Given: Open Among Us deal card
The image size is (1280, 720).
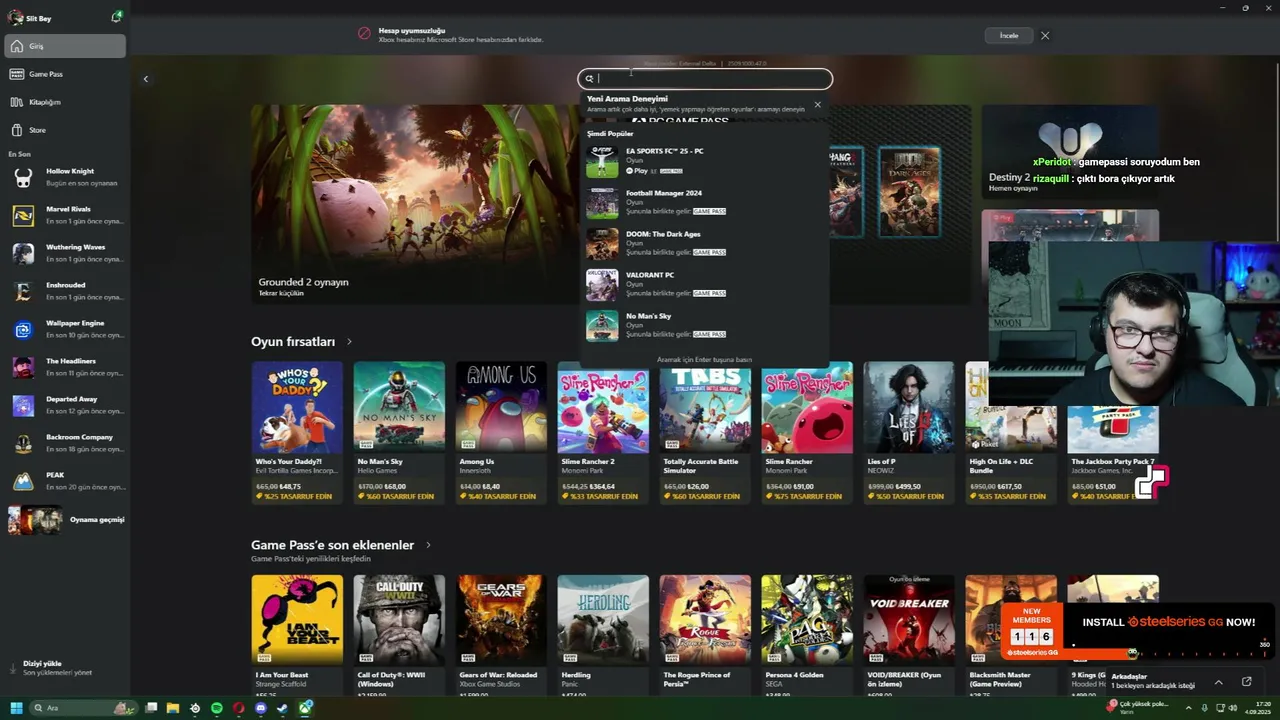Looking at the screenshot, I should pos(501,432).
